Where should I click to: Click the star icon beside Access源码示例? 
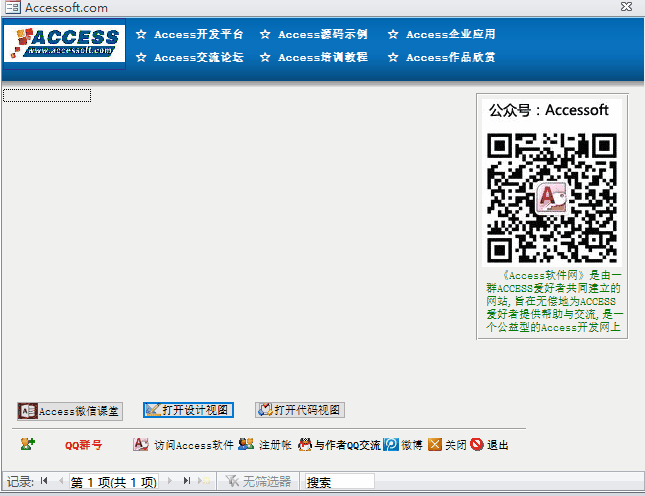click(265, 34)
